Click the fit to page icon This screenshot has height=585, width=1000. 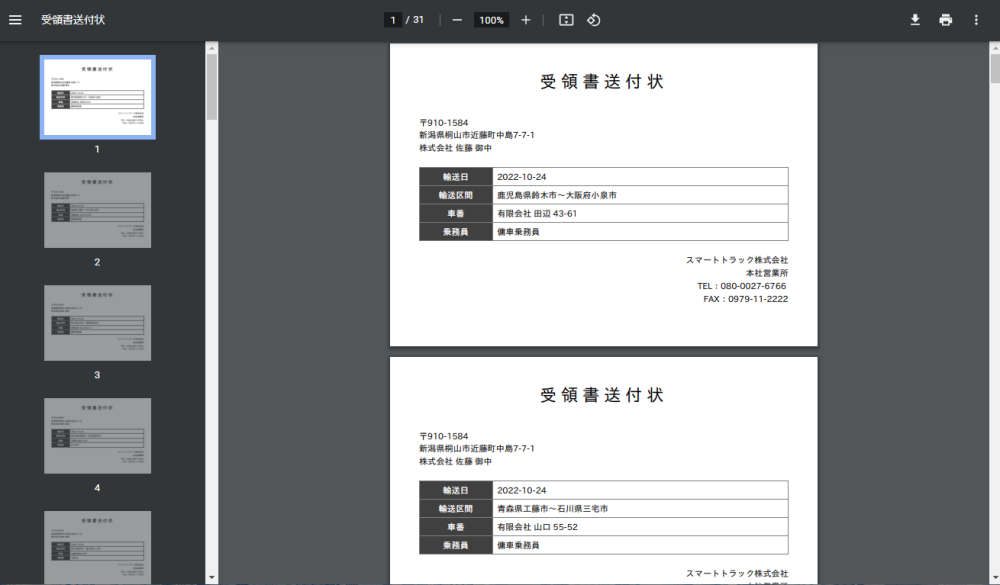tap(566, 20)
